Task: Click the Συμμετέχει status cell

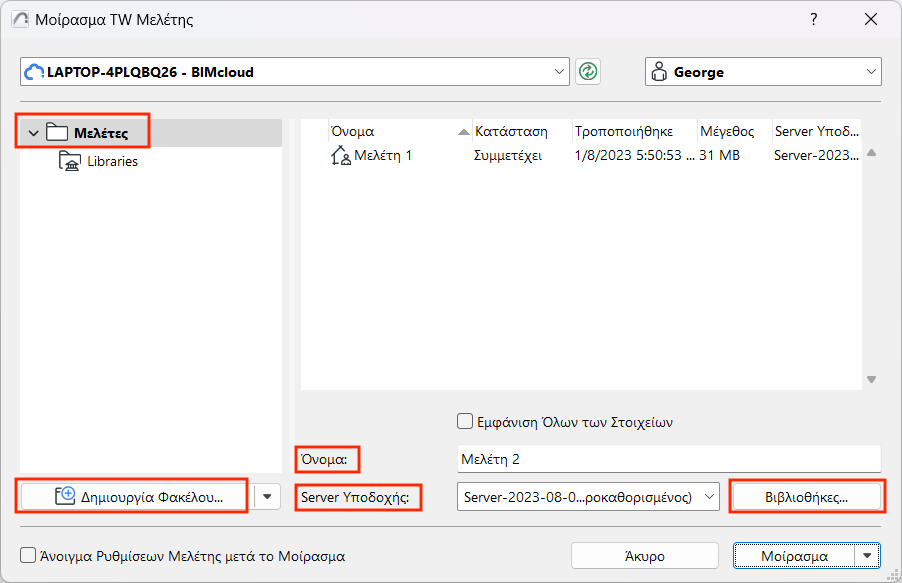Action: coord(507,155)
